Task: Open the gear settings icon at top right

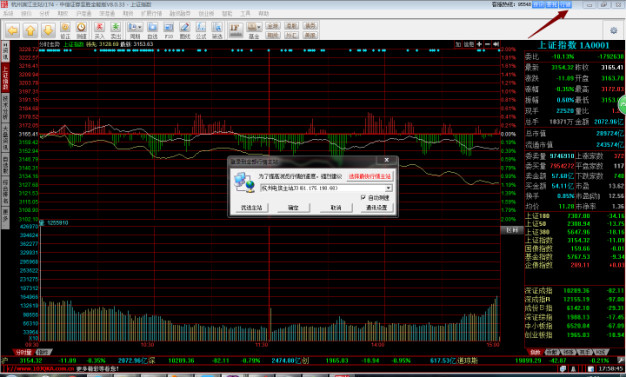Action: point(614,30)
